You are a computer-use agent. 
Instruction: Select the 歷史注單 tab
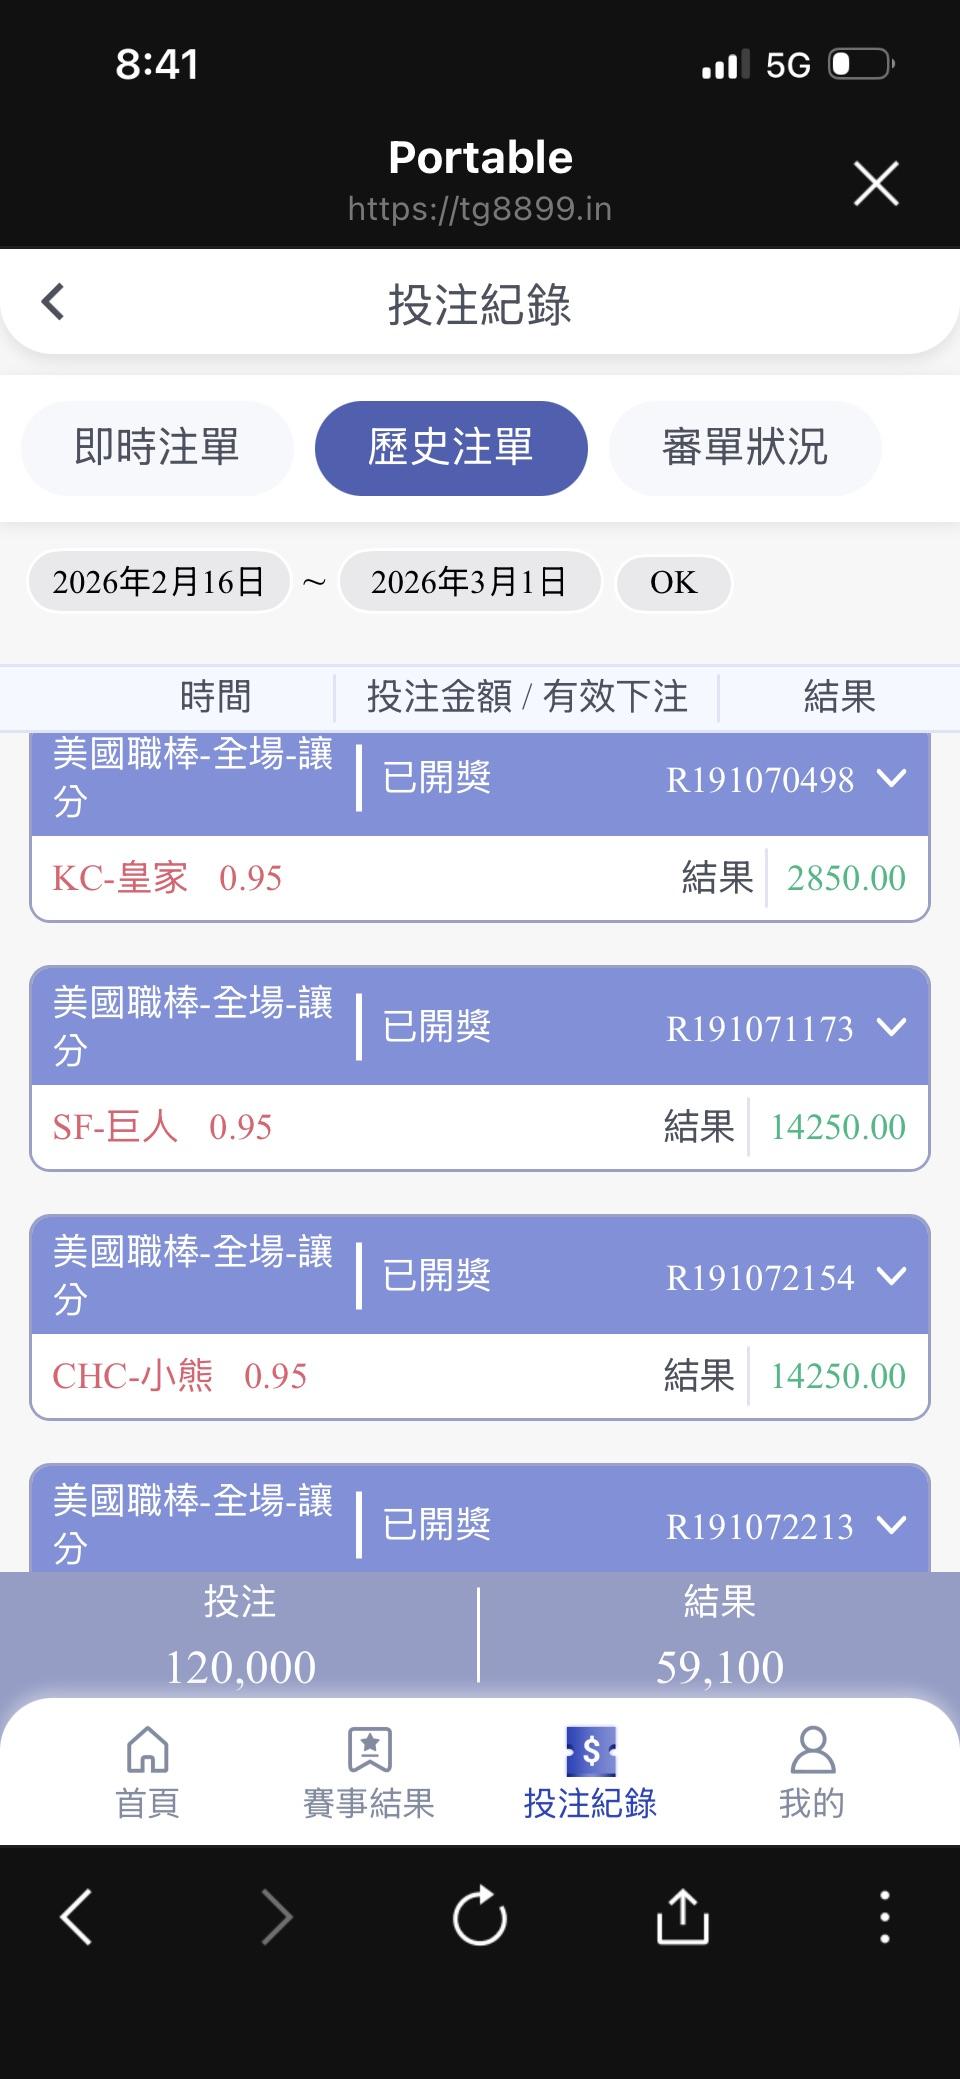tap(451, 448)
